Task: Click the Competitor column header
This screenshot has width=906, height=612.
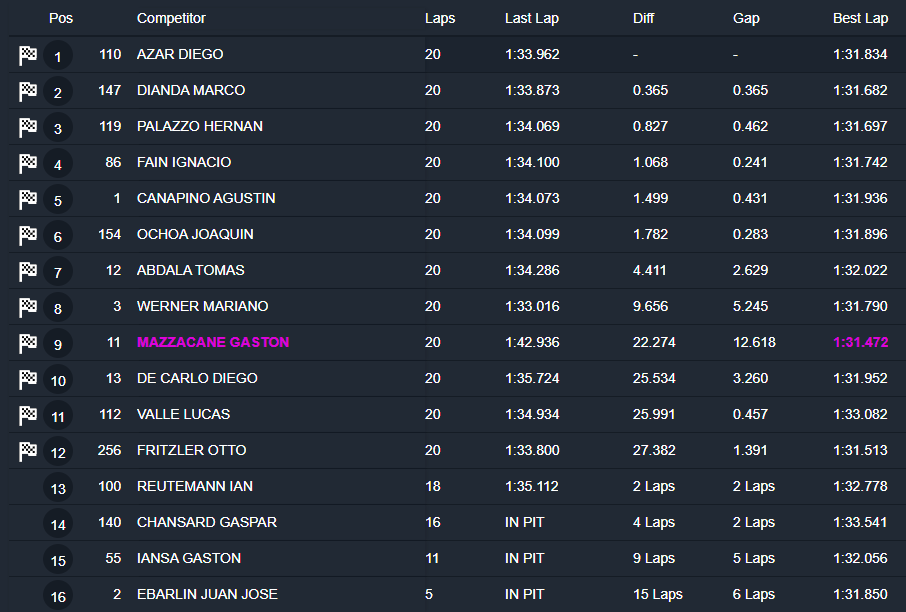Action: [171, 19]
